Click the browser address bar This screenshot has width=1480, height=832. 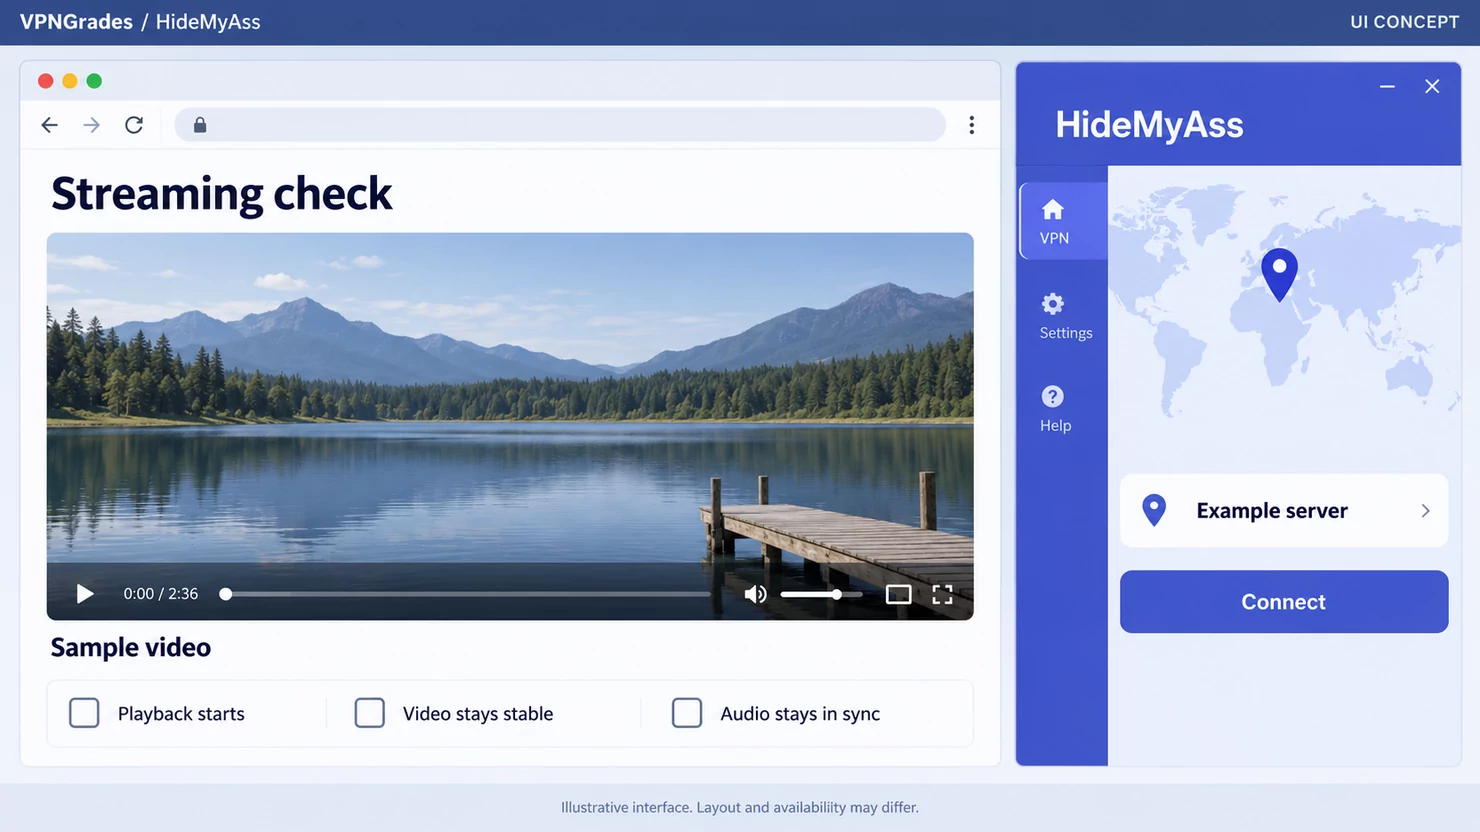pyautogui.click(x=560, y=125)
